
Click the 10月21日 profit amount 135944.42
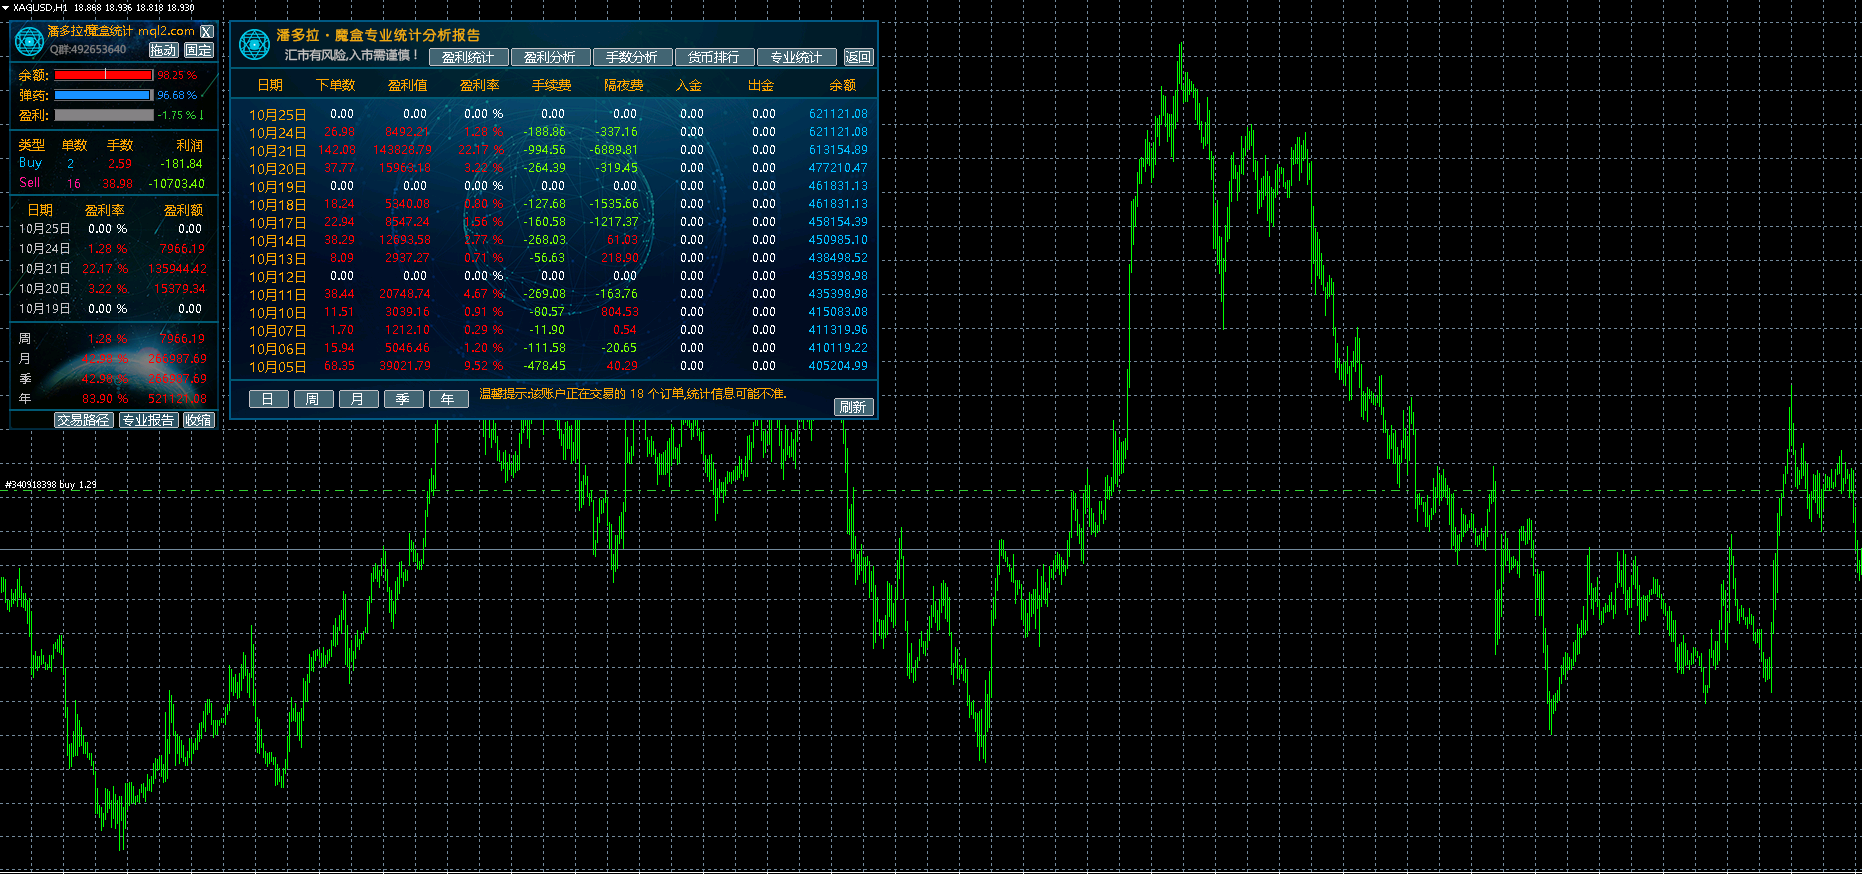click(177, 269)
